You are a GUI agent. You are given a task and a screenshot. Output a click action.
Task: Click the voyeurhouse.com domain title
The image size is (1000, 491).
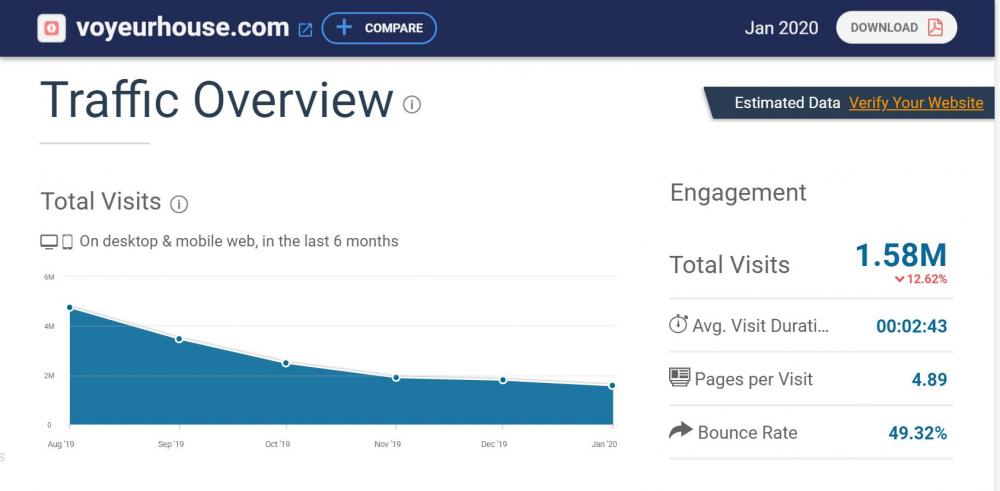pyautogui.click(x=182, y=28)
